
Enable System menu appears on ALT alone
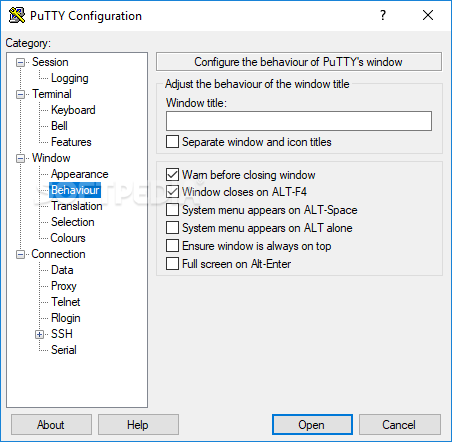pos(172,228)
